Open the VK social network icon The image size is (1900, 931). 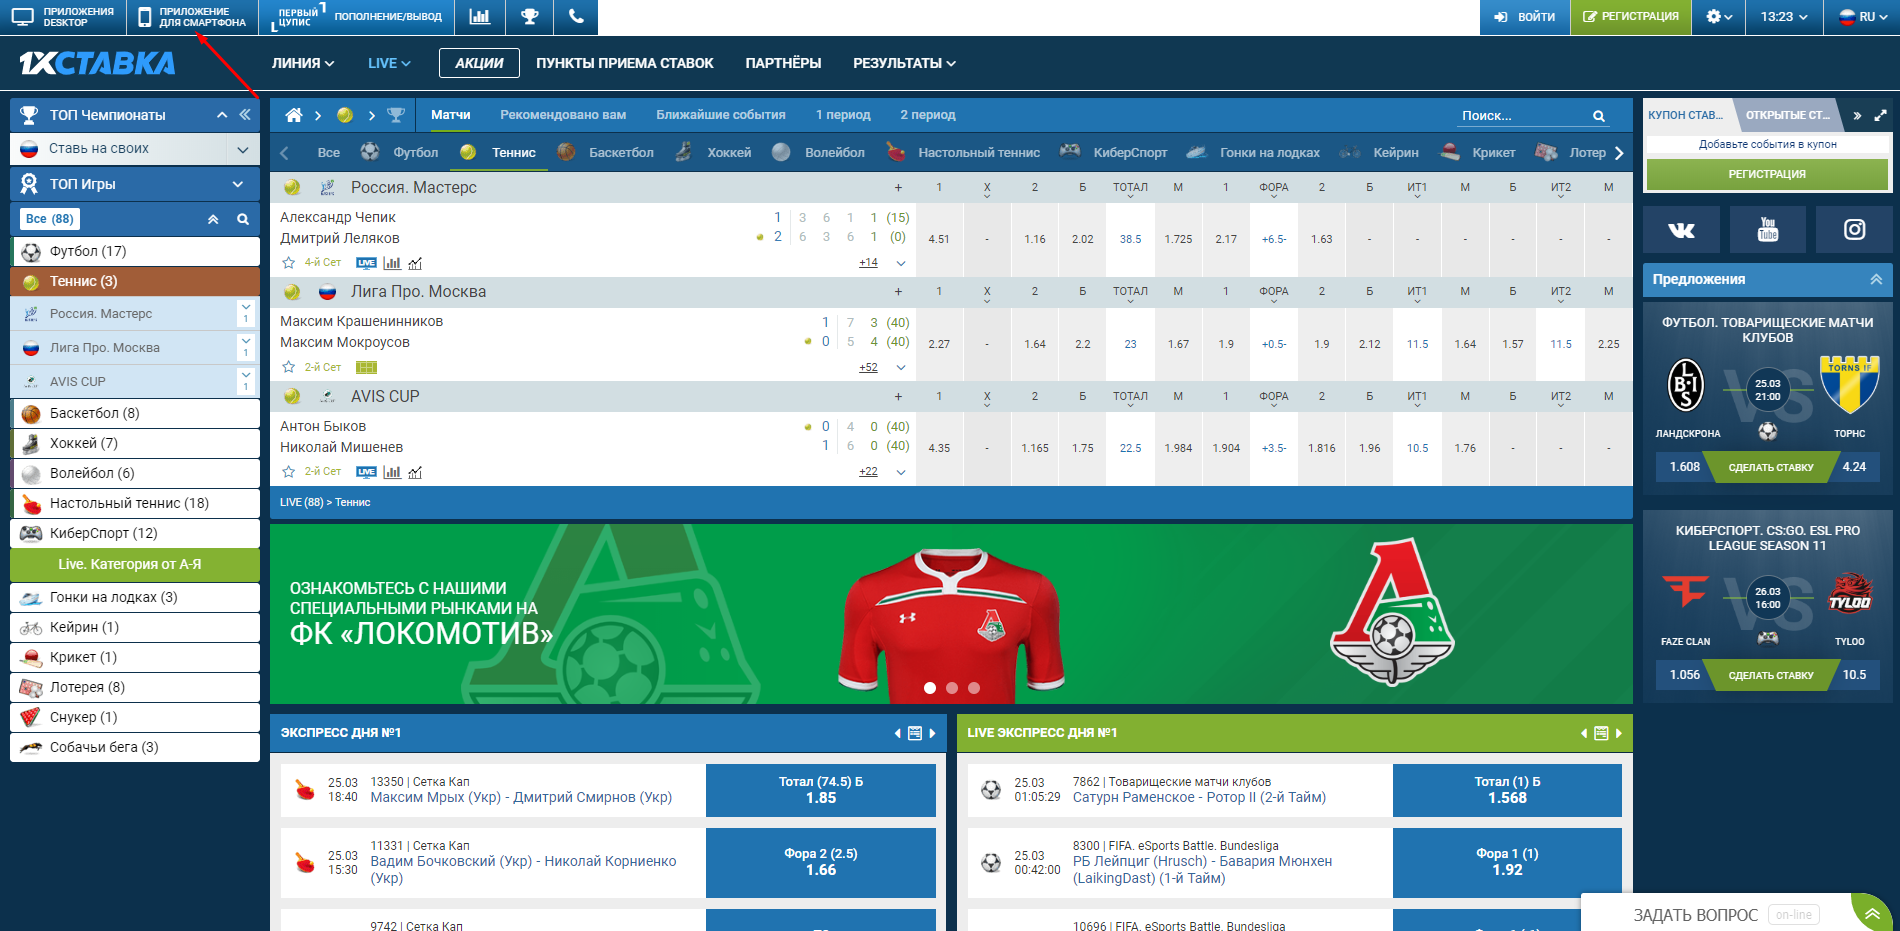[x=1681, y=230]
